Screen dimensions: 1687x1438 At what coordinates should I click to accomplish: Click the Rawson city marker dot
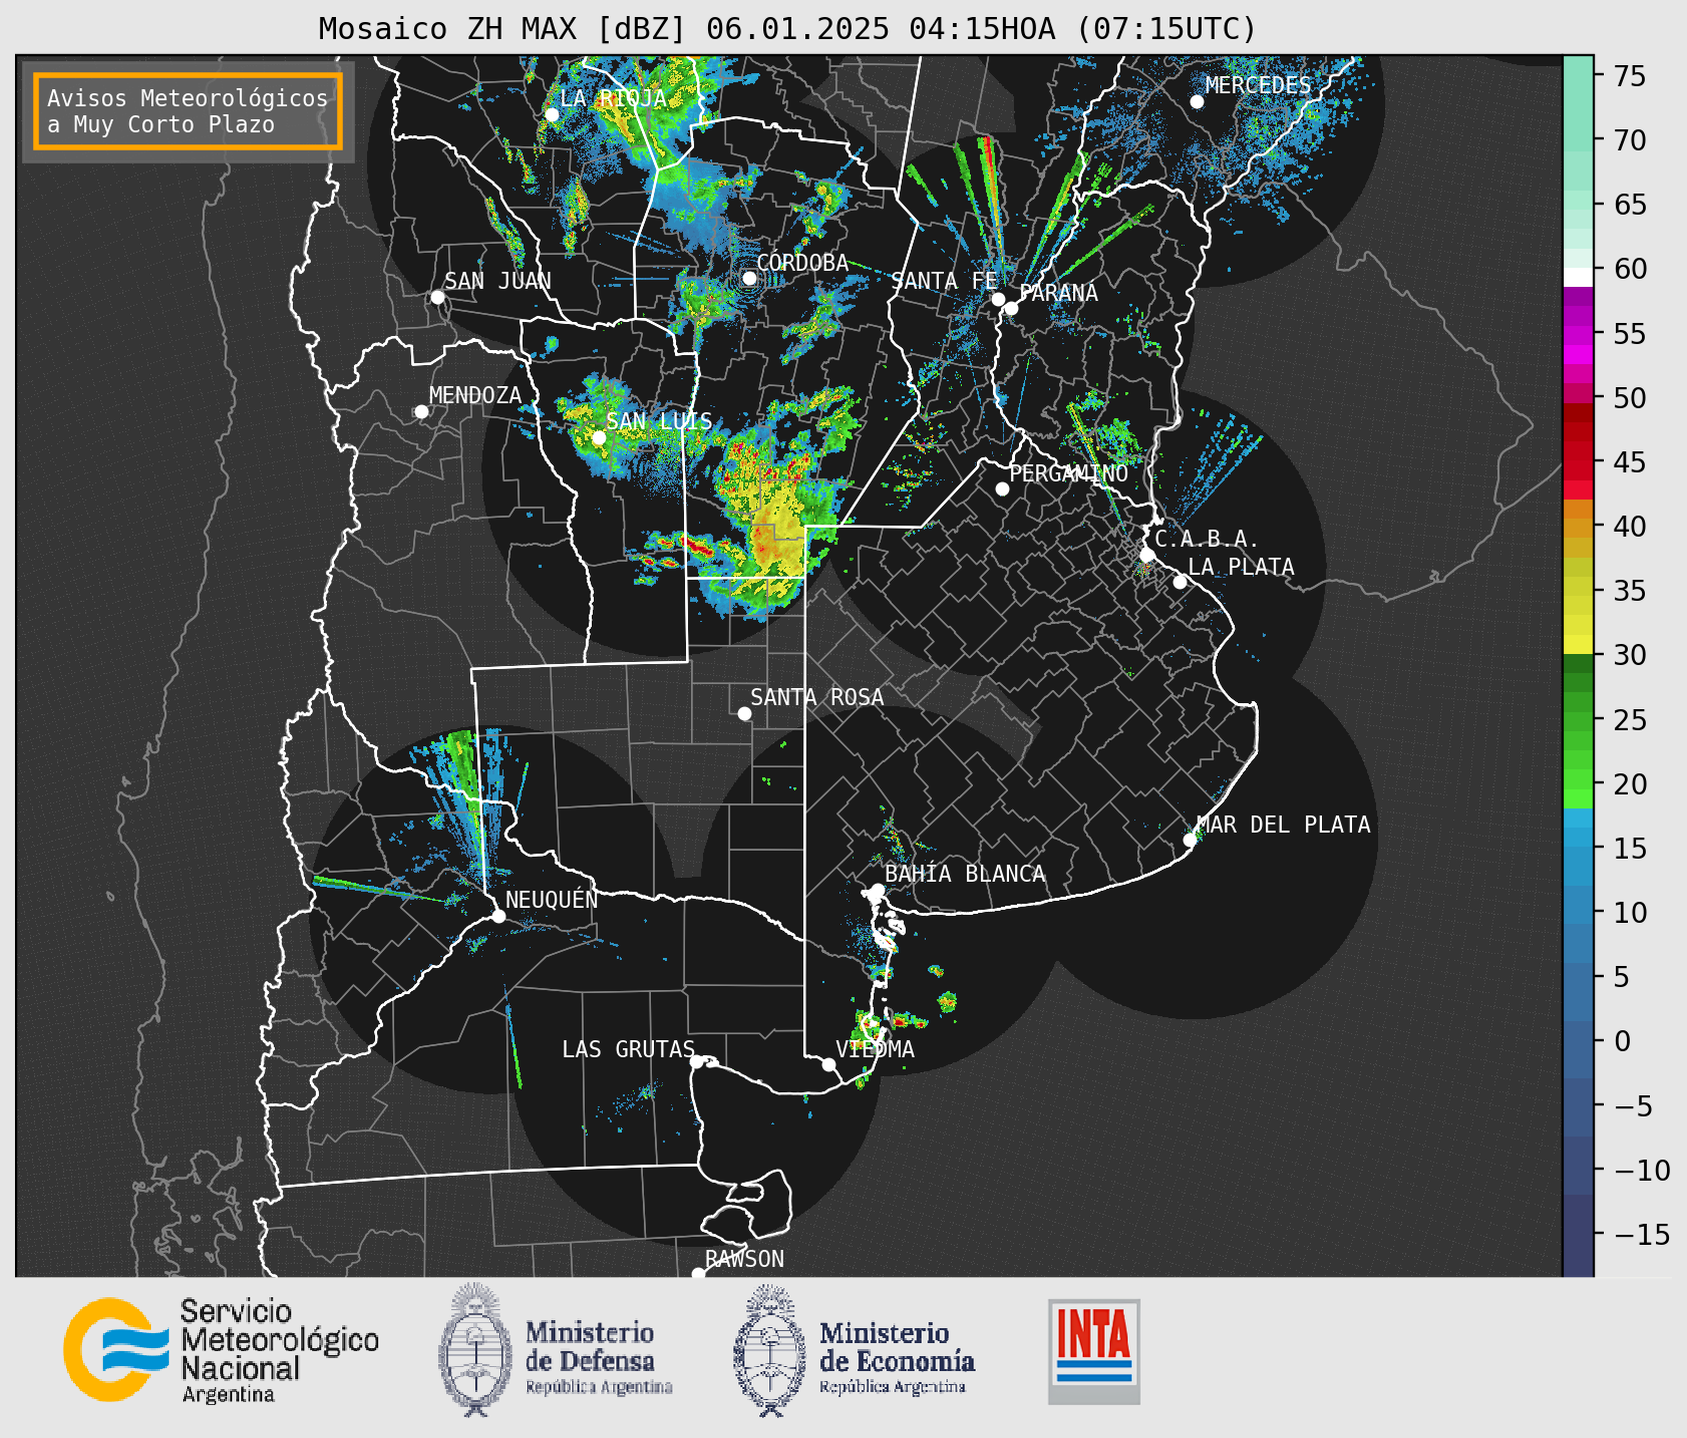tap(698, 1274)
